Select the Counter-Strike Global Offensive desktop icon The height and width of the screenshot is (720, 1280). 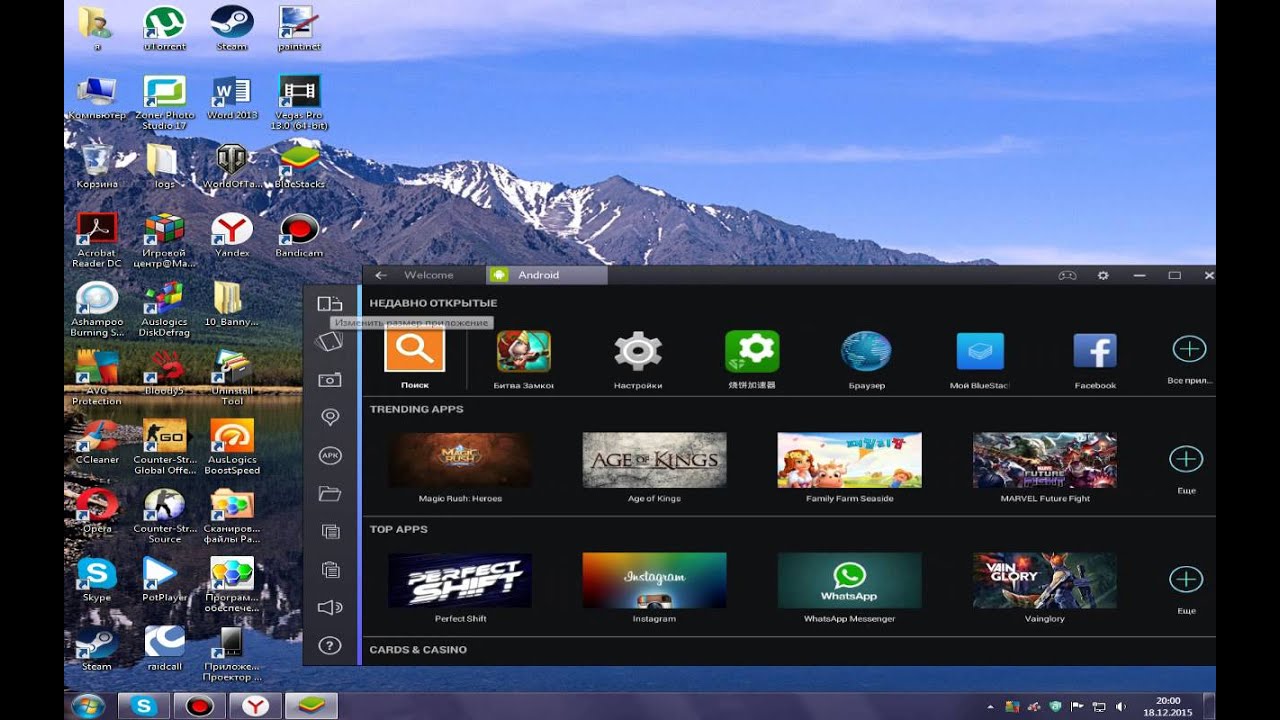coord(165,446)
